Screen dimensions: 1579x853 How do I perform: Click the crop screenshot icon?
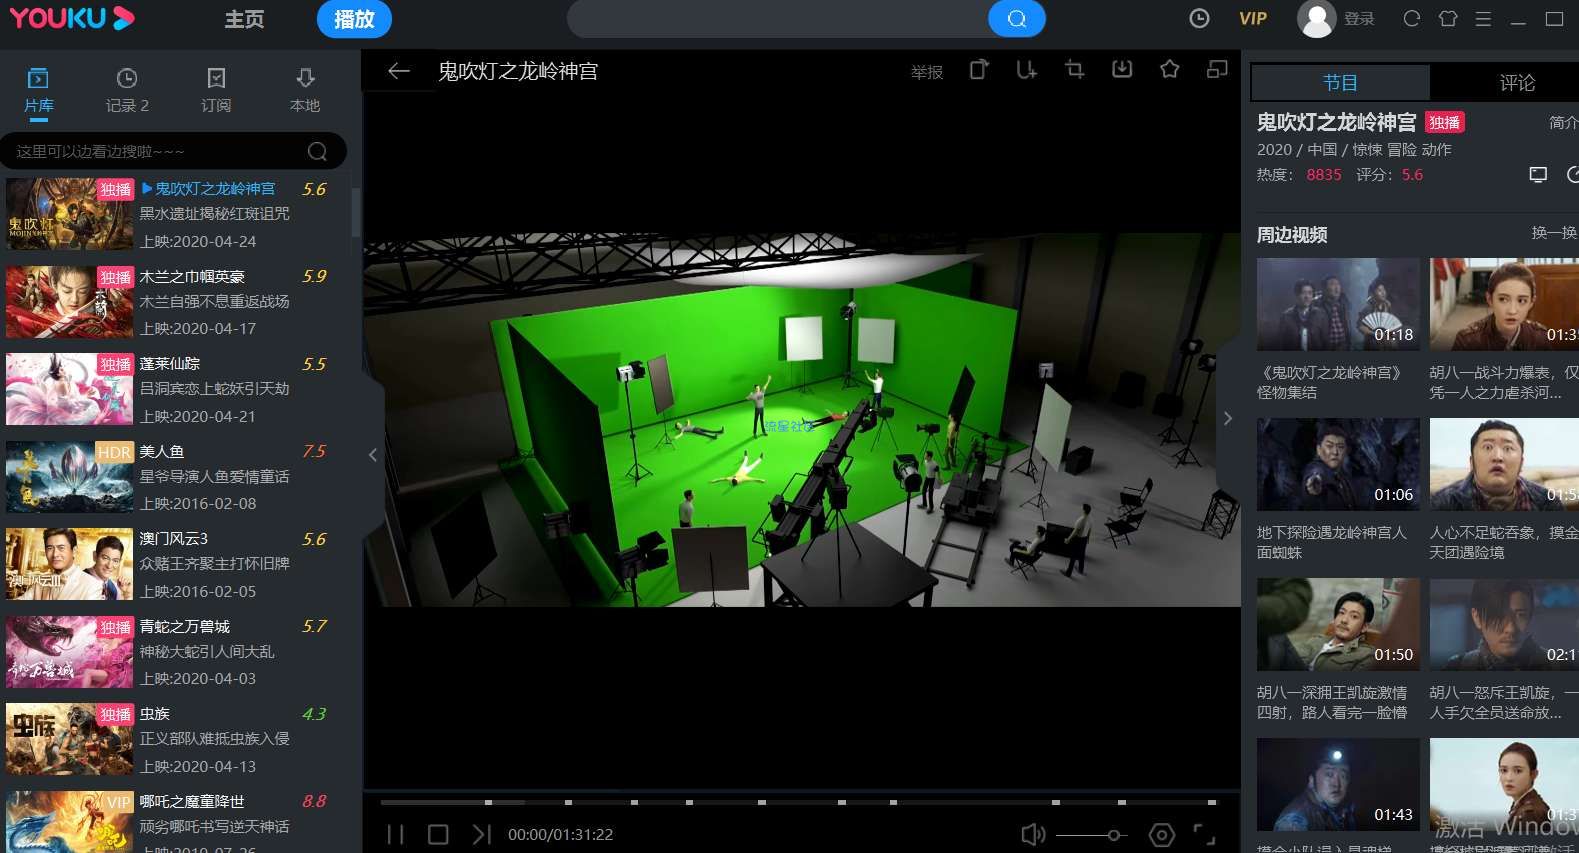coord(1074,69)
